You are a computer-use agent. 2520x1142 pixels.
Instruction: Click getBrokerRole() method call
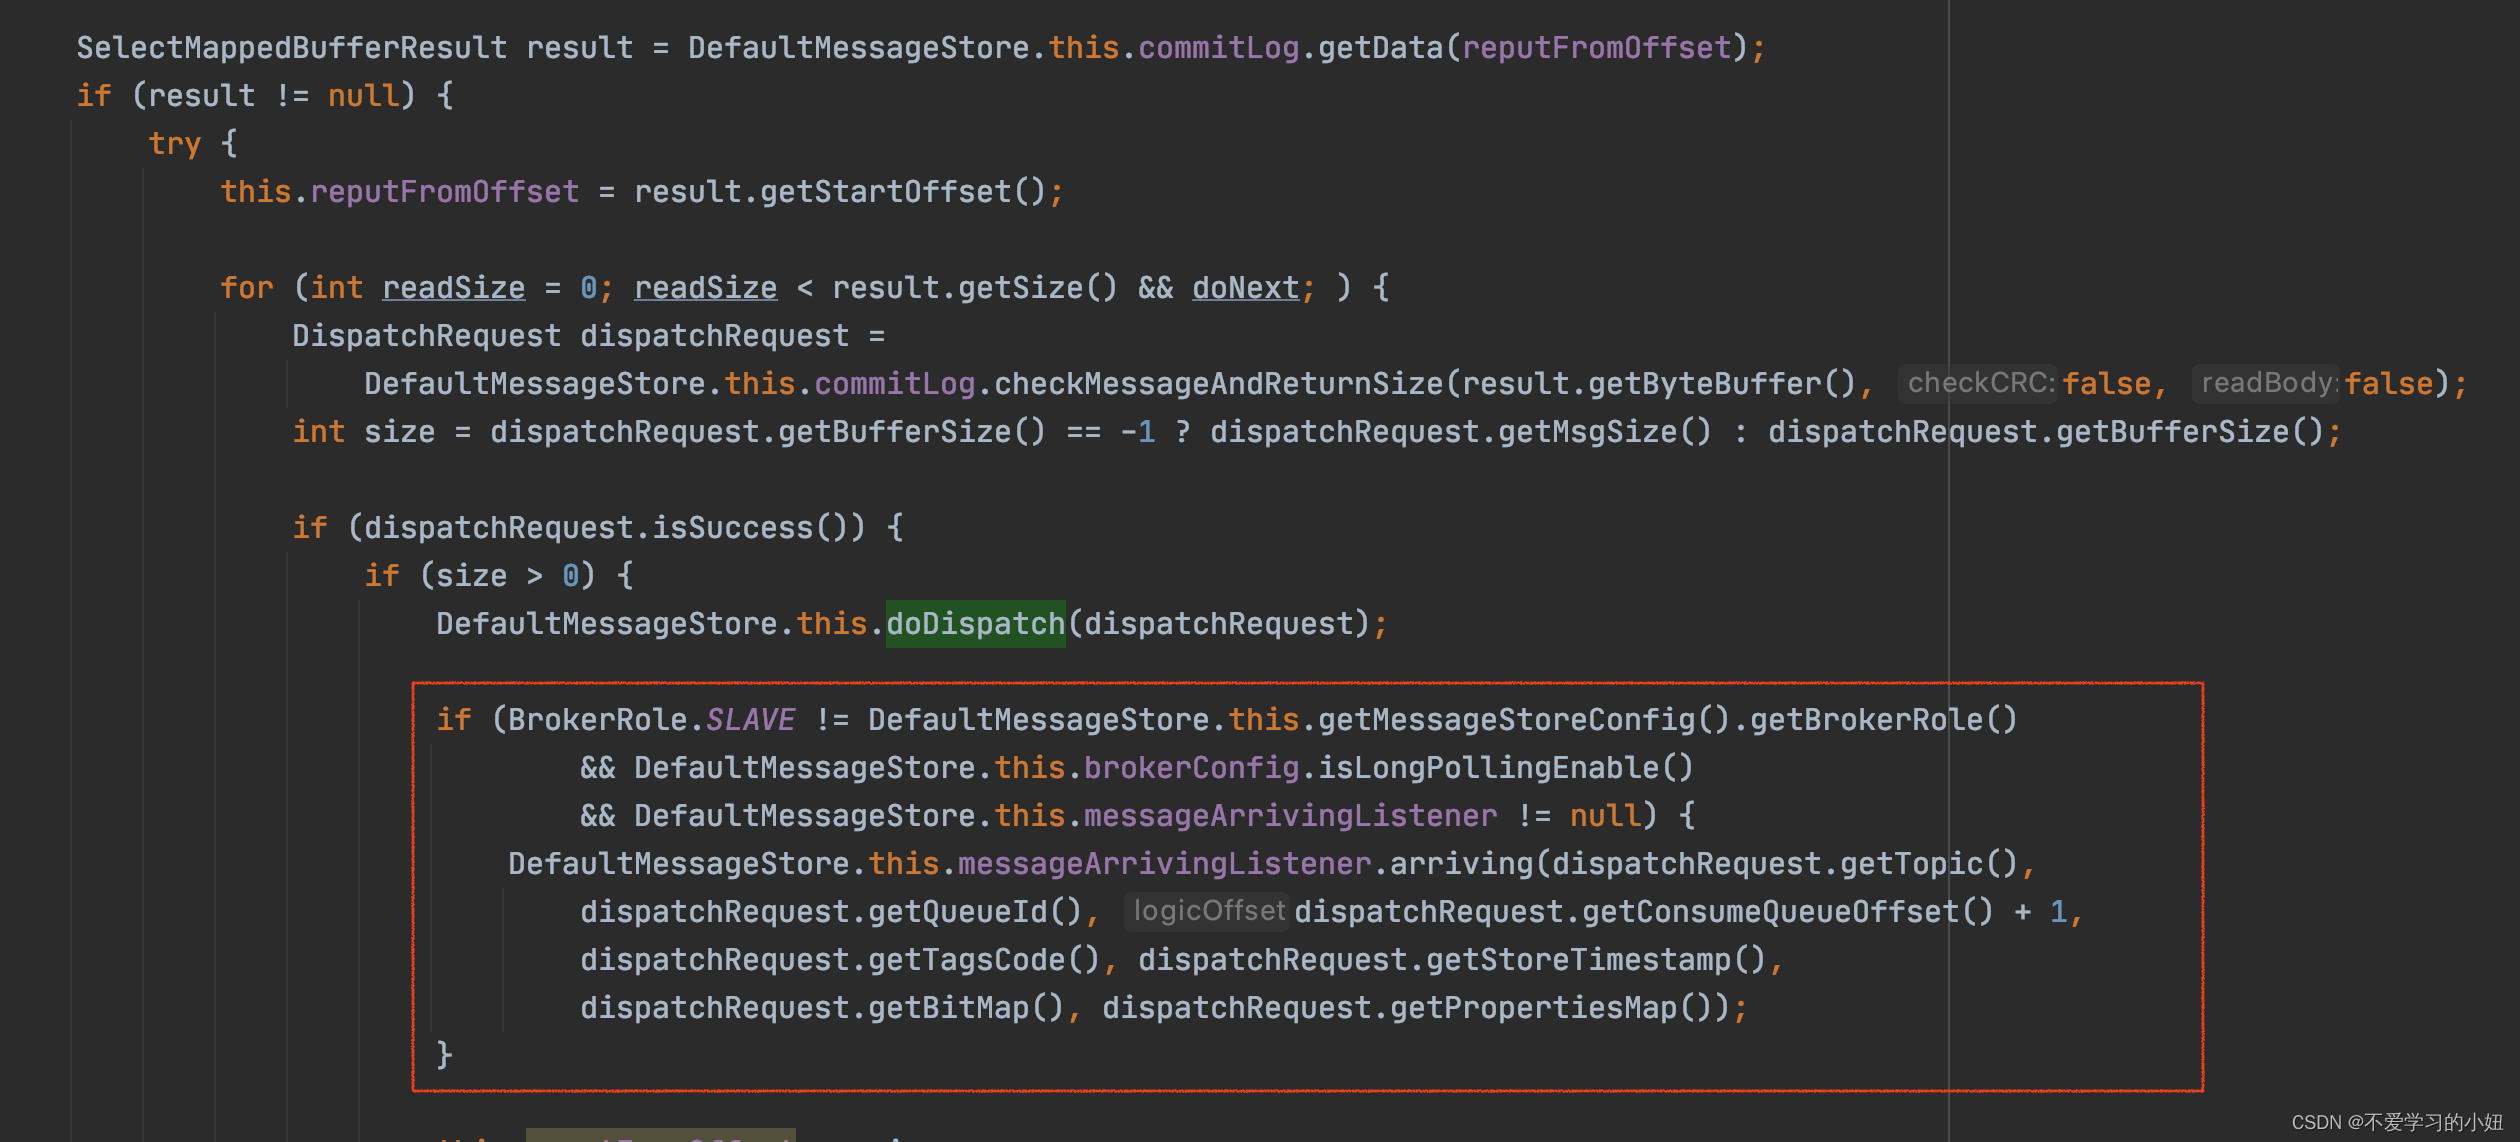tap(1884, 720)
